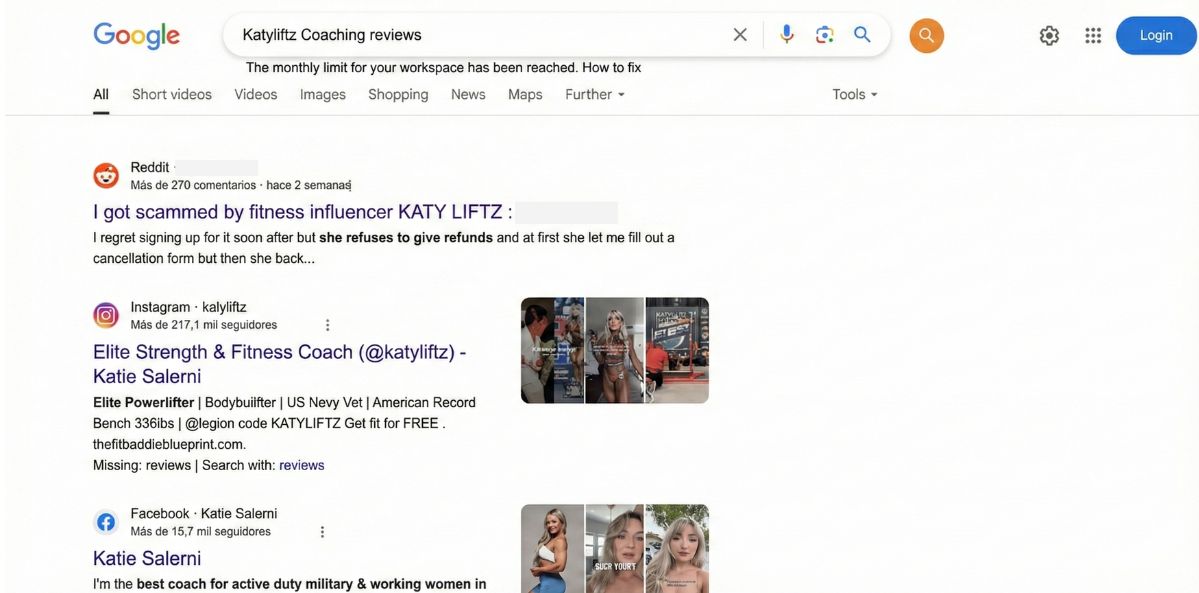Switch to the Shopping tab
1199x593 pixels.
398,94
